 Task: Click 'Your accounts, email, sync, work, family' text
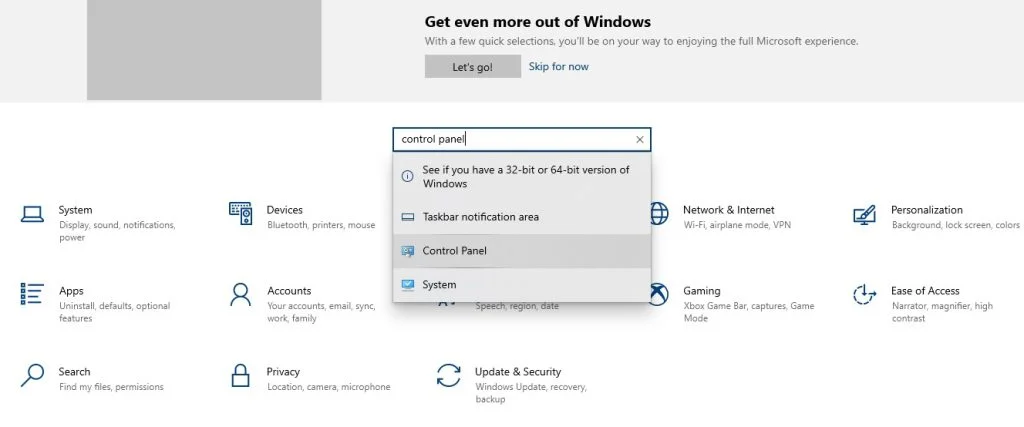tap(321, 312)
